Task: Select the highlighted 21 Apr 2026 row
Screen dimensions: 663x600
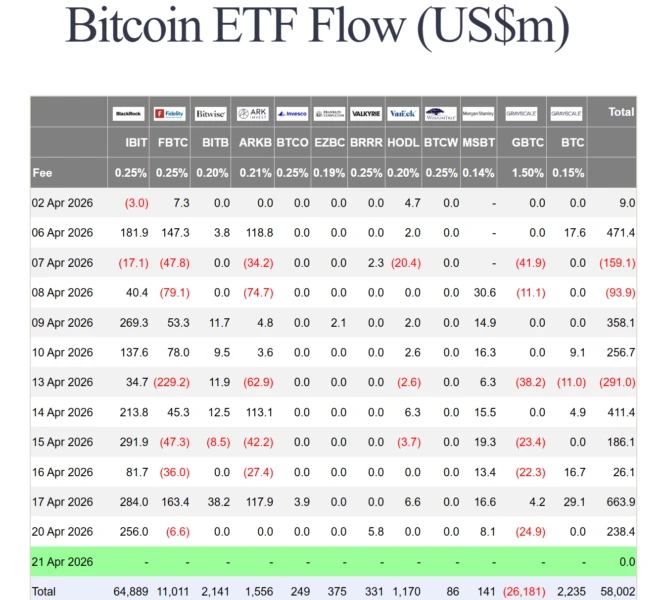Action: point(333,562)
